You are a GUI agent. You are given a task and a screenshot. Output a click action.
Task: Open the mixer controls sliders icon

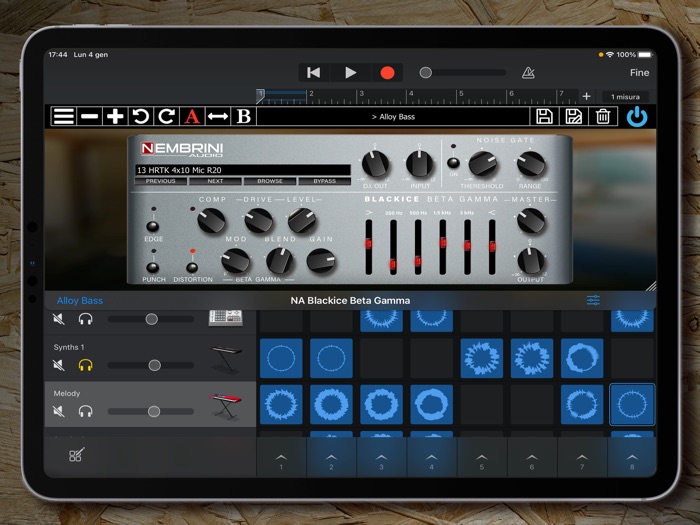tap(593, 300)
